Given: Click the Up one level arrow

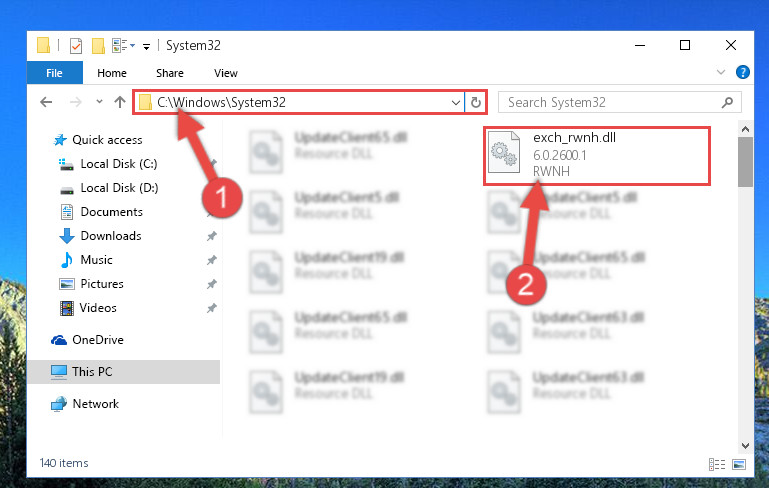Looking at the screenshot, I should point(120,102).
